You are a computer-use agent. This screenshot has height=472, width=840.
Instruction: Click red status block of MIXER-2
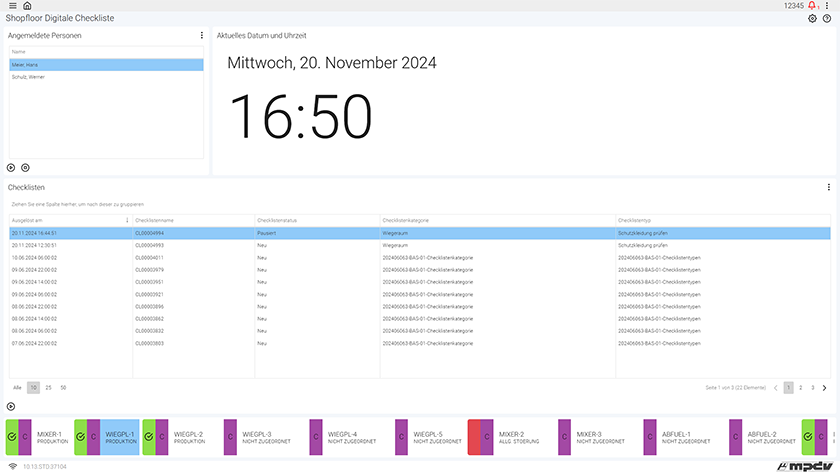tap(474, 437)
